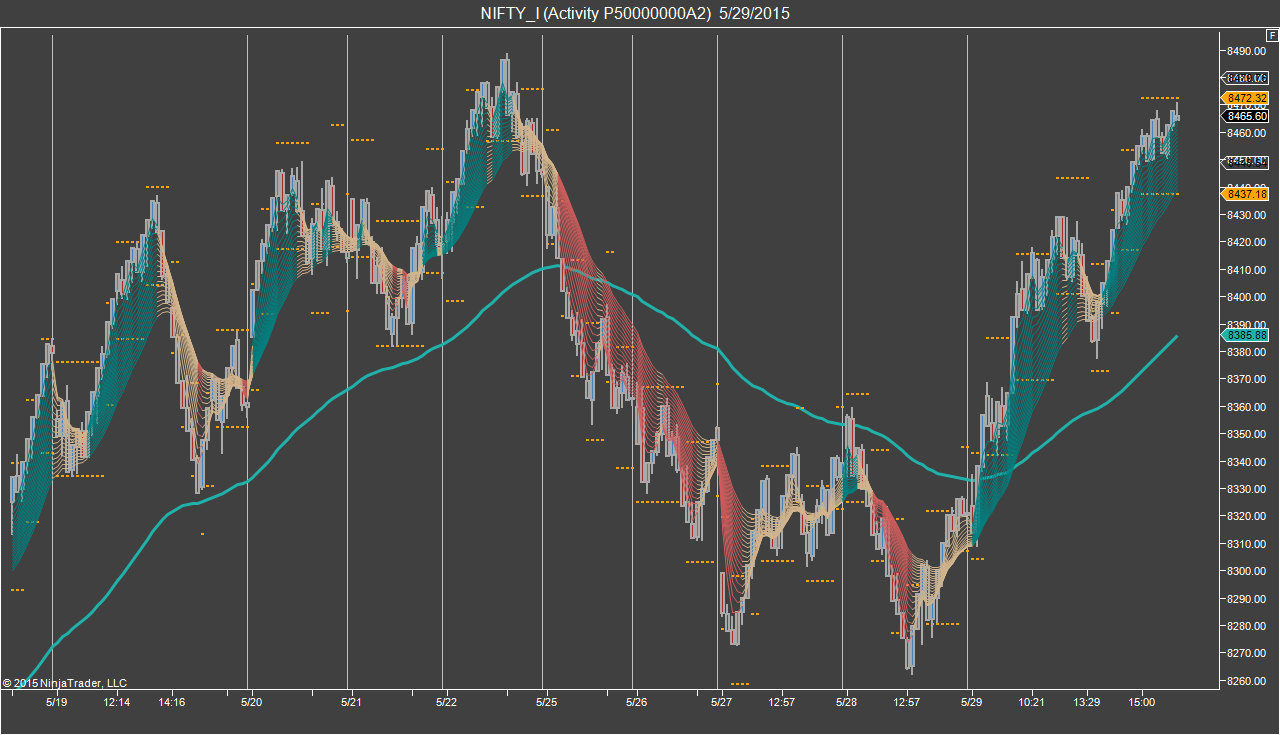Click the 8490.00 price axis label
1280x735 pixels.
(x=1247, y=51)
